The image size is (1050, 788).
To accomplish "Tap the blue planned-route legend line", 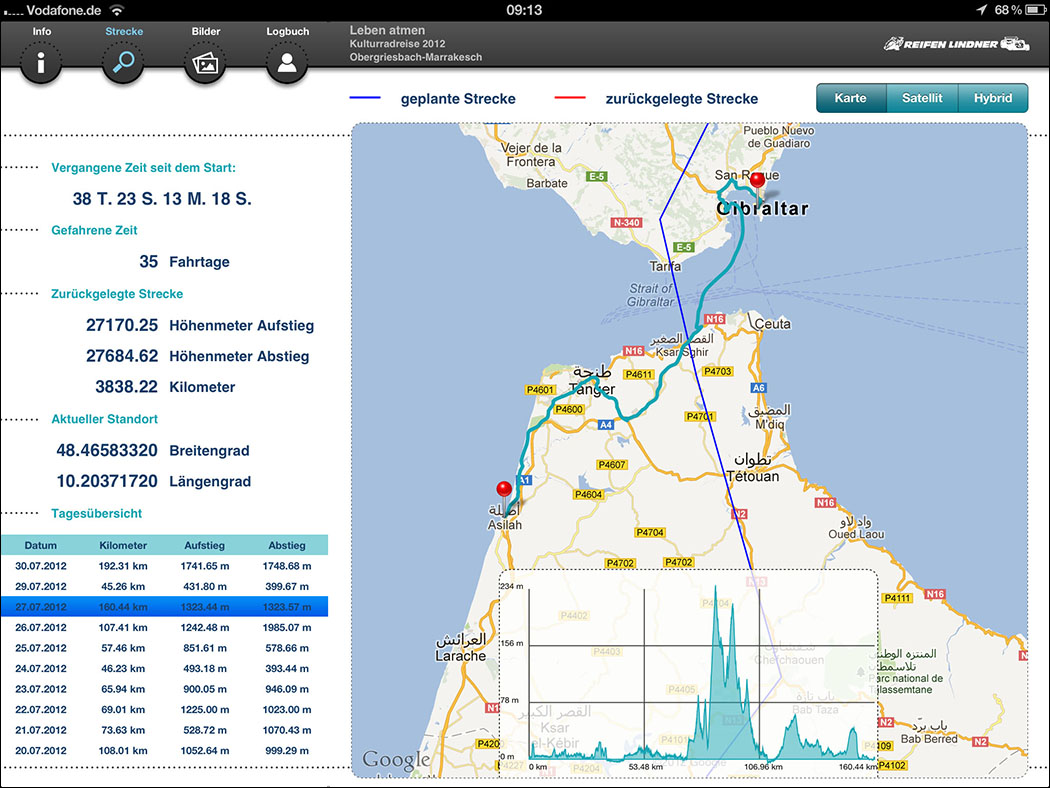I will pos(365,98).
